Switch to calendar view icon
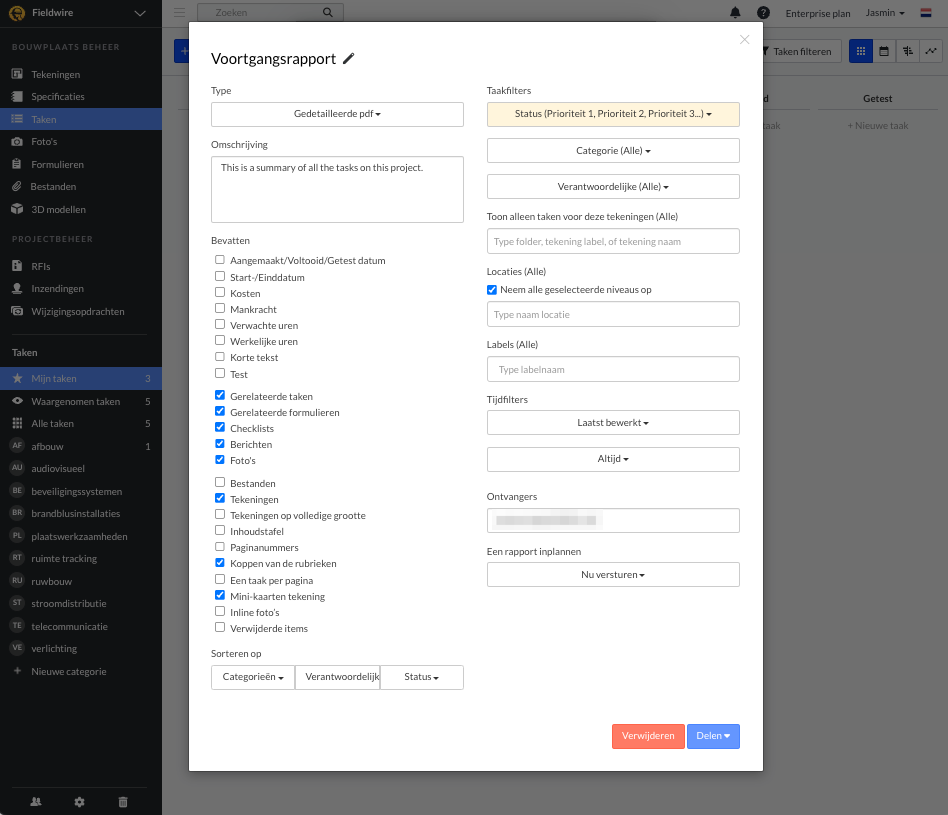The width and height of the screenshot is (948, 815). pyautogui.click(x=884, y=51)
